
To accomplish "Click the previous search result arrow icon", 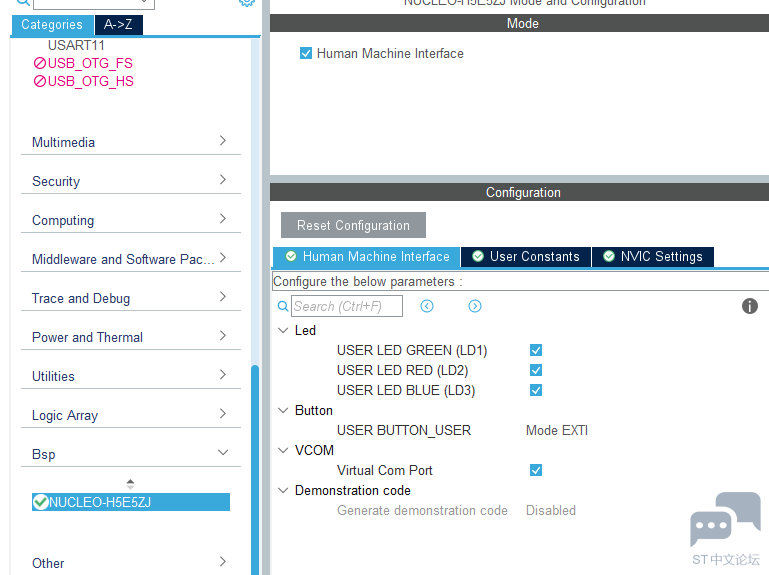I will pyautogui.click(x=427, y=306).
